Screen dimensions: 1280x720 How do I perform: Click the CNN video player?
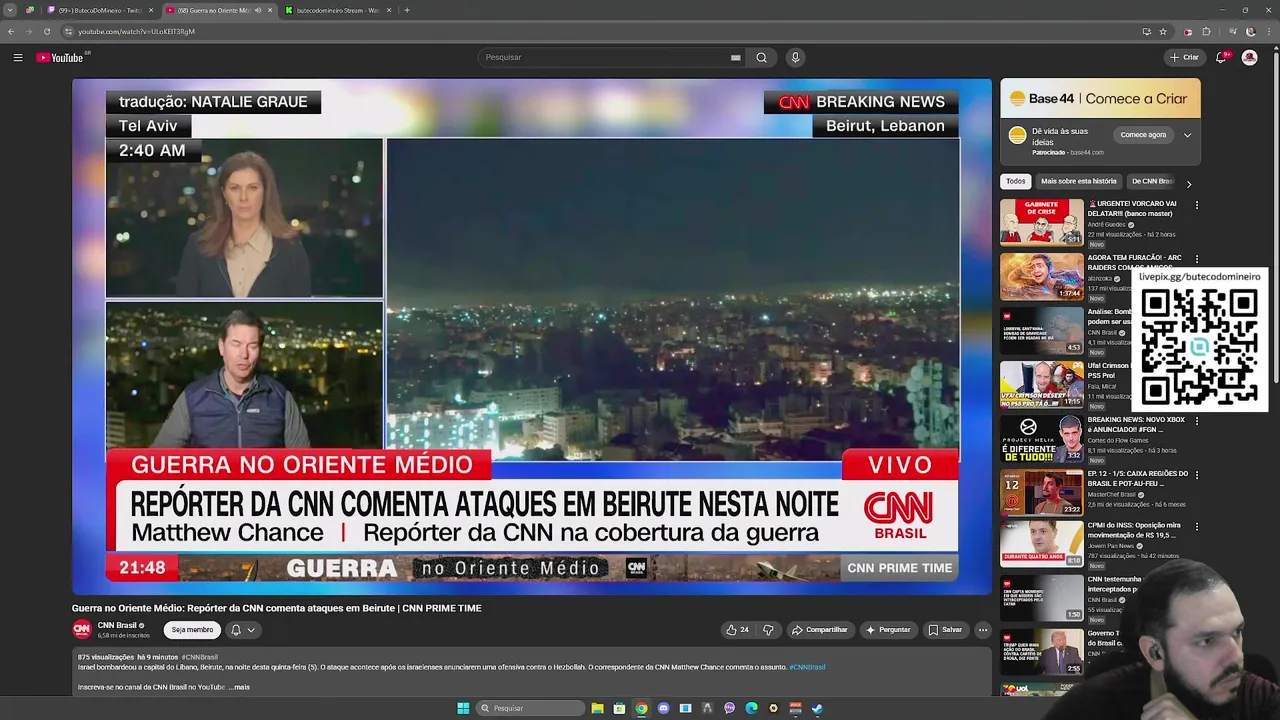click(x=532, y=336)
